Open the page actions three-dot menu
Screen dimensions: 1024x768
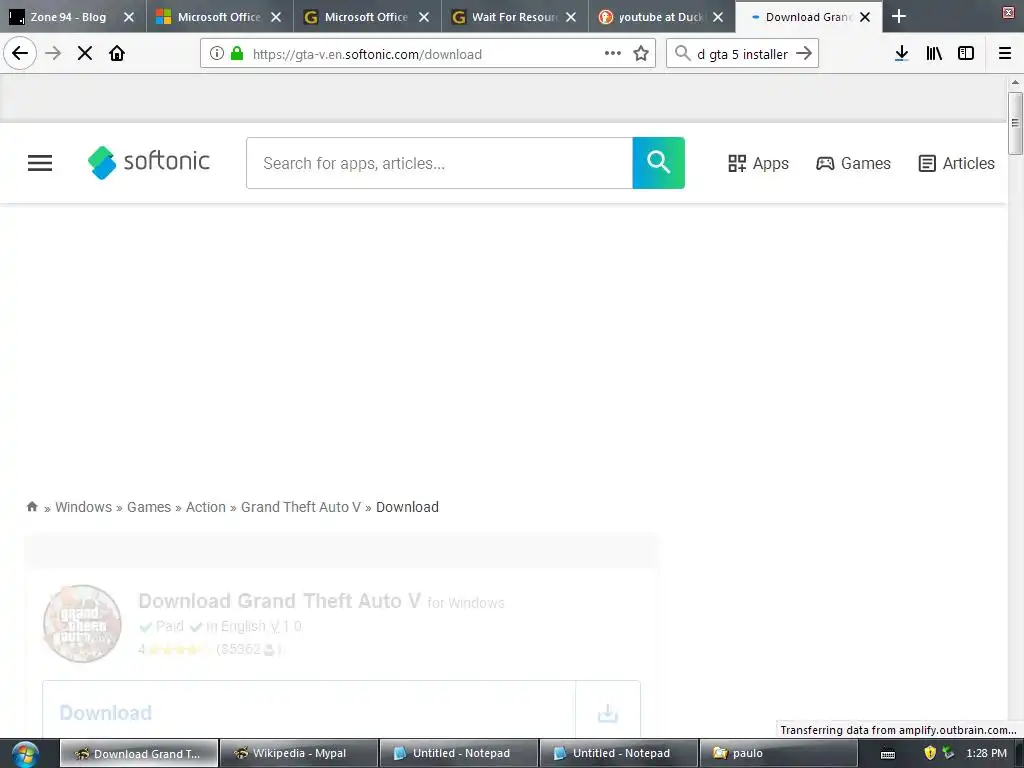[x=613, y=54]
